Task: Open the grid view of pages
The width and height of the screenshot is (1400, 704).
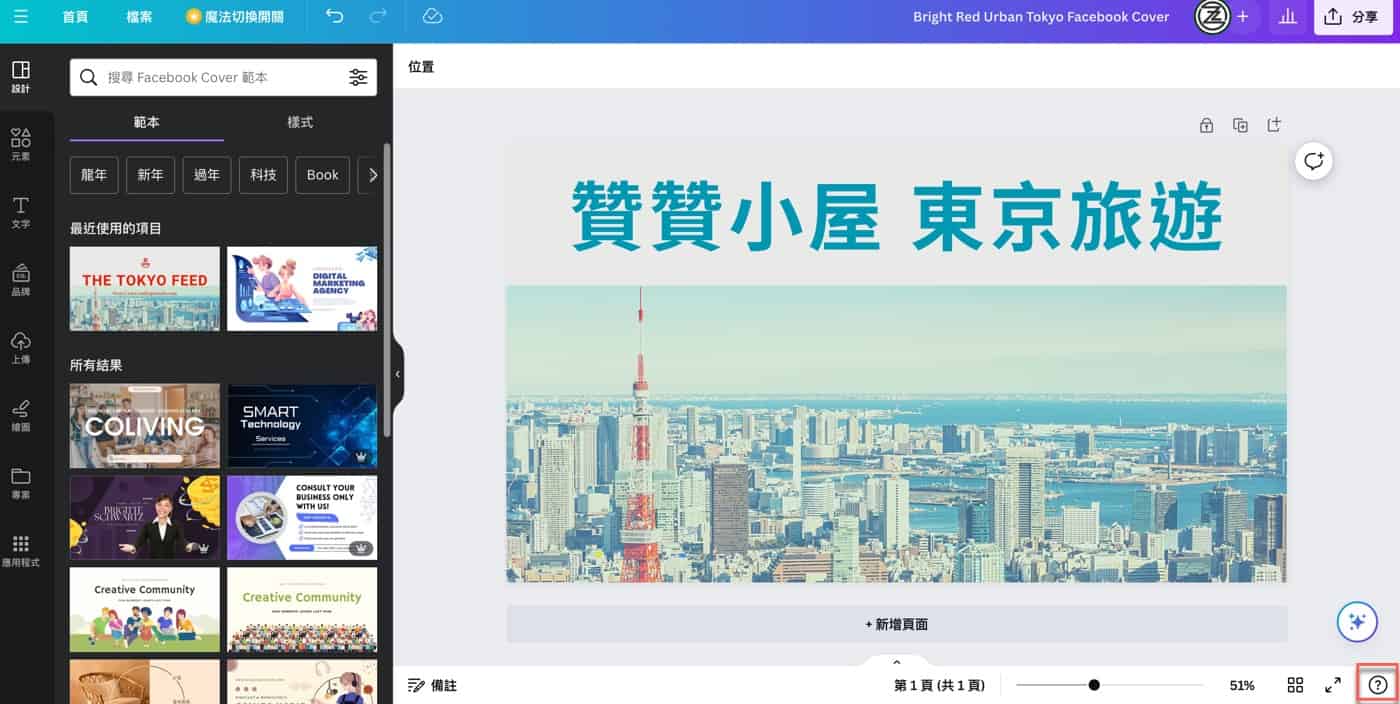Action: [x=1295, y=685]
